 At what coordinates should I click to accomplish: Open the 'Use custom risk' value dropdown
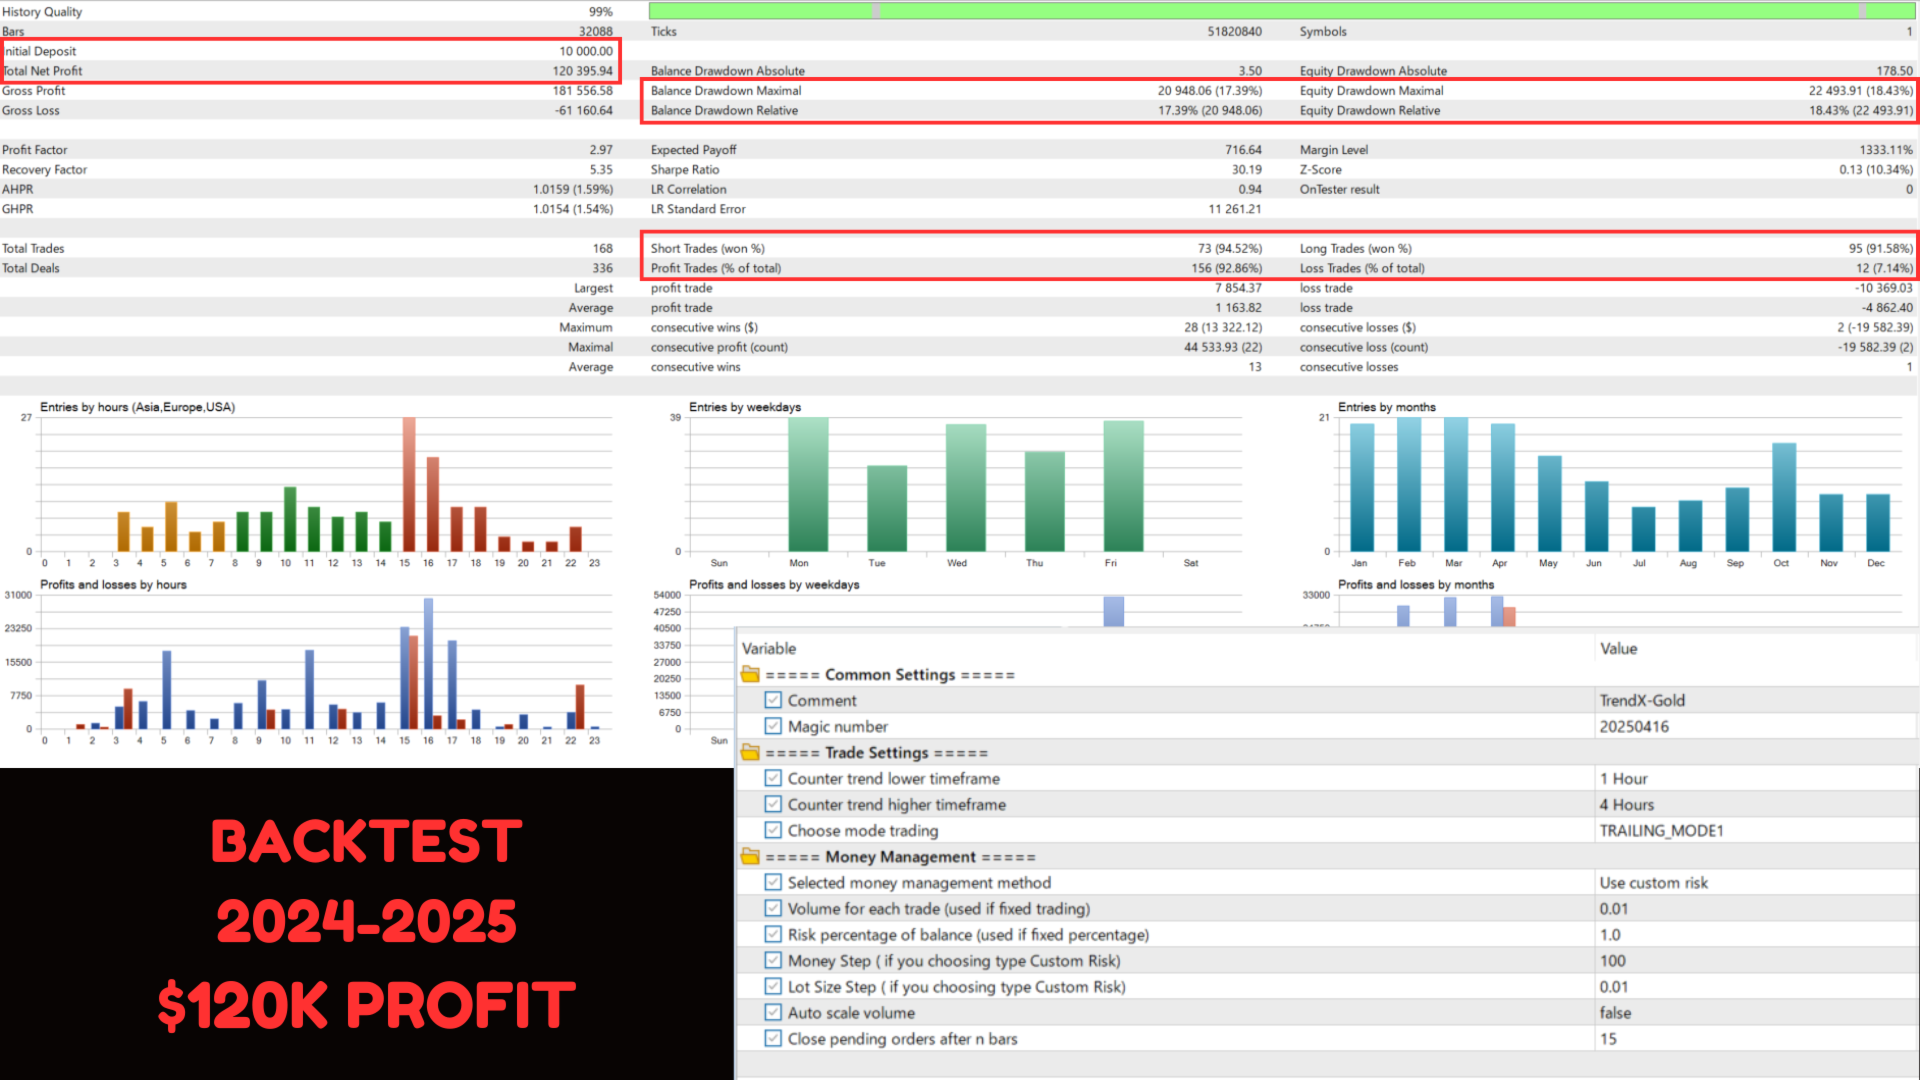pos(1756,883)
